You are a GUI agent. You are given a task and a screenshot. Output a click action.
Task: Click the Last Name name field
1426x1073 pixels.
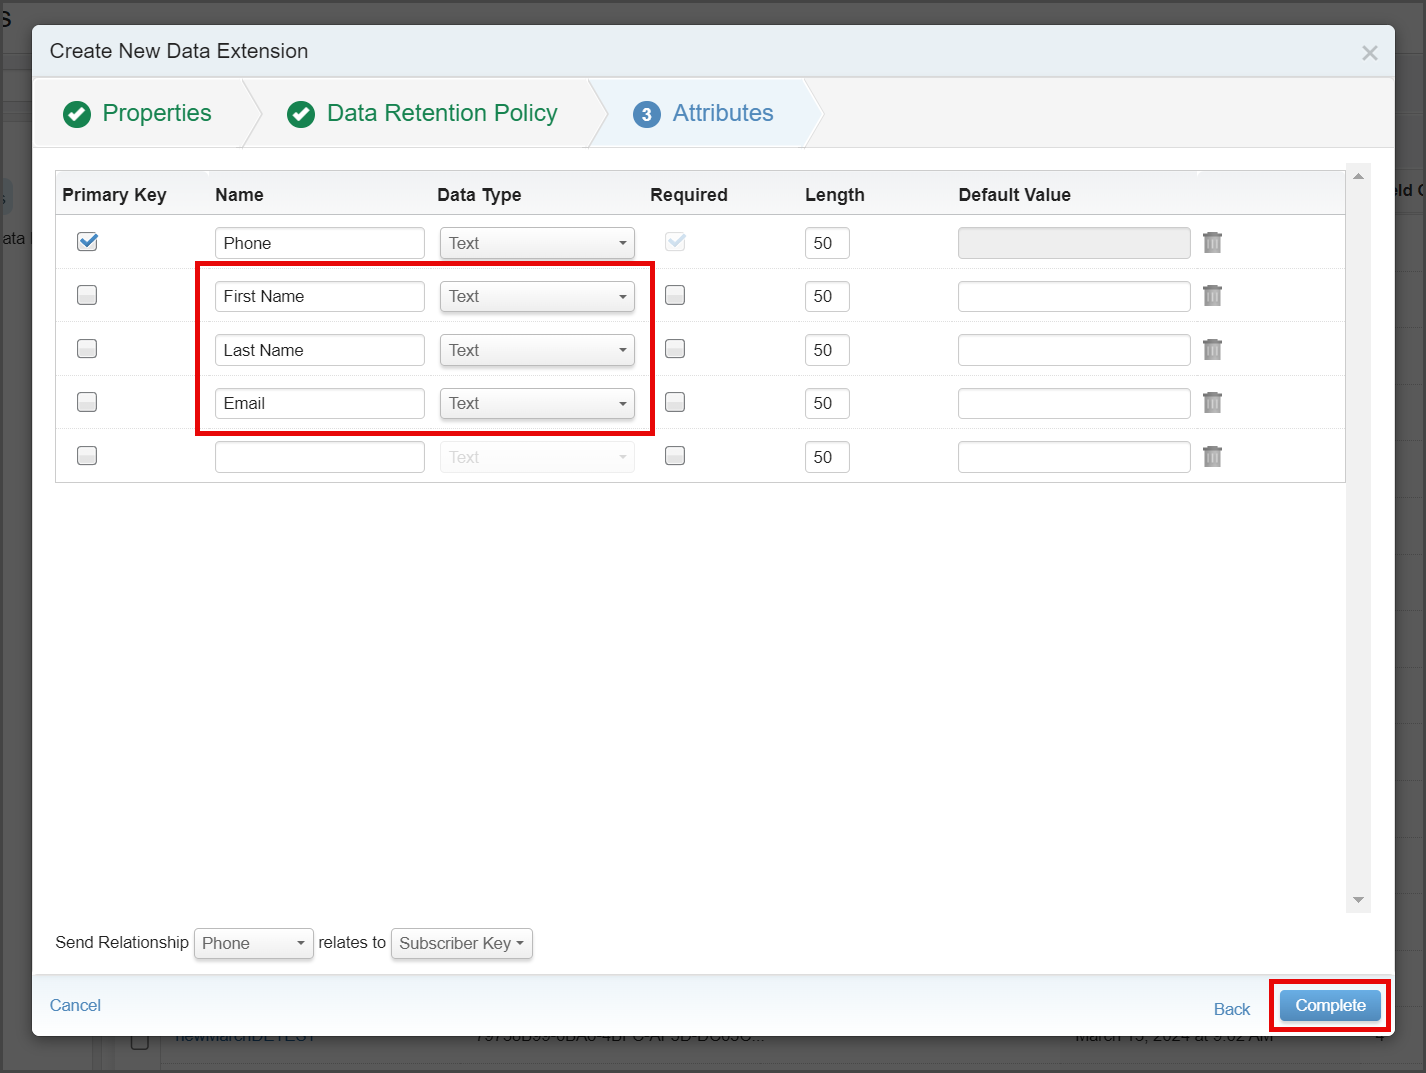[320, 350]
